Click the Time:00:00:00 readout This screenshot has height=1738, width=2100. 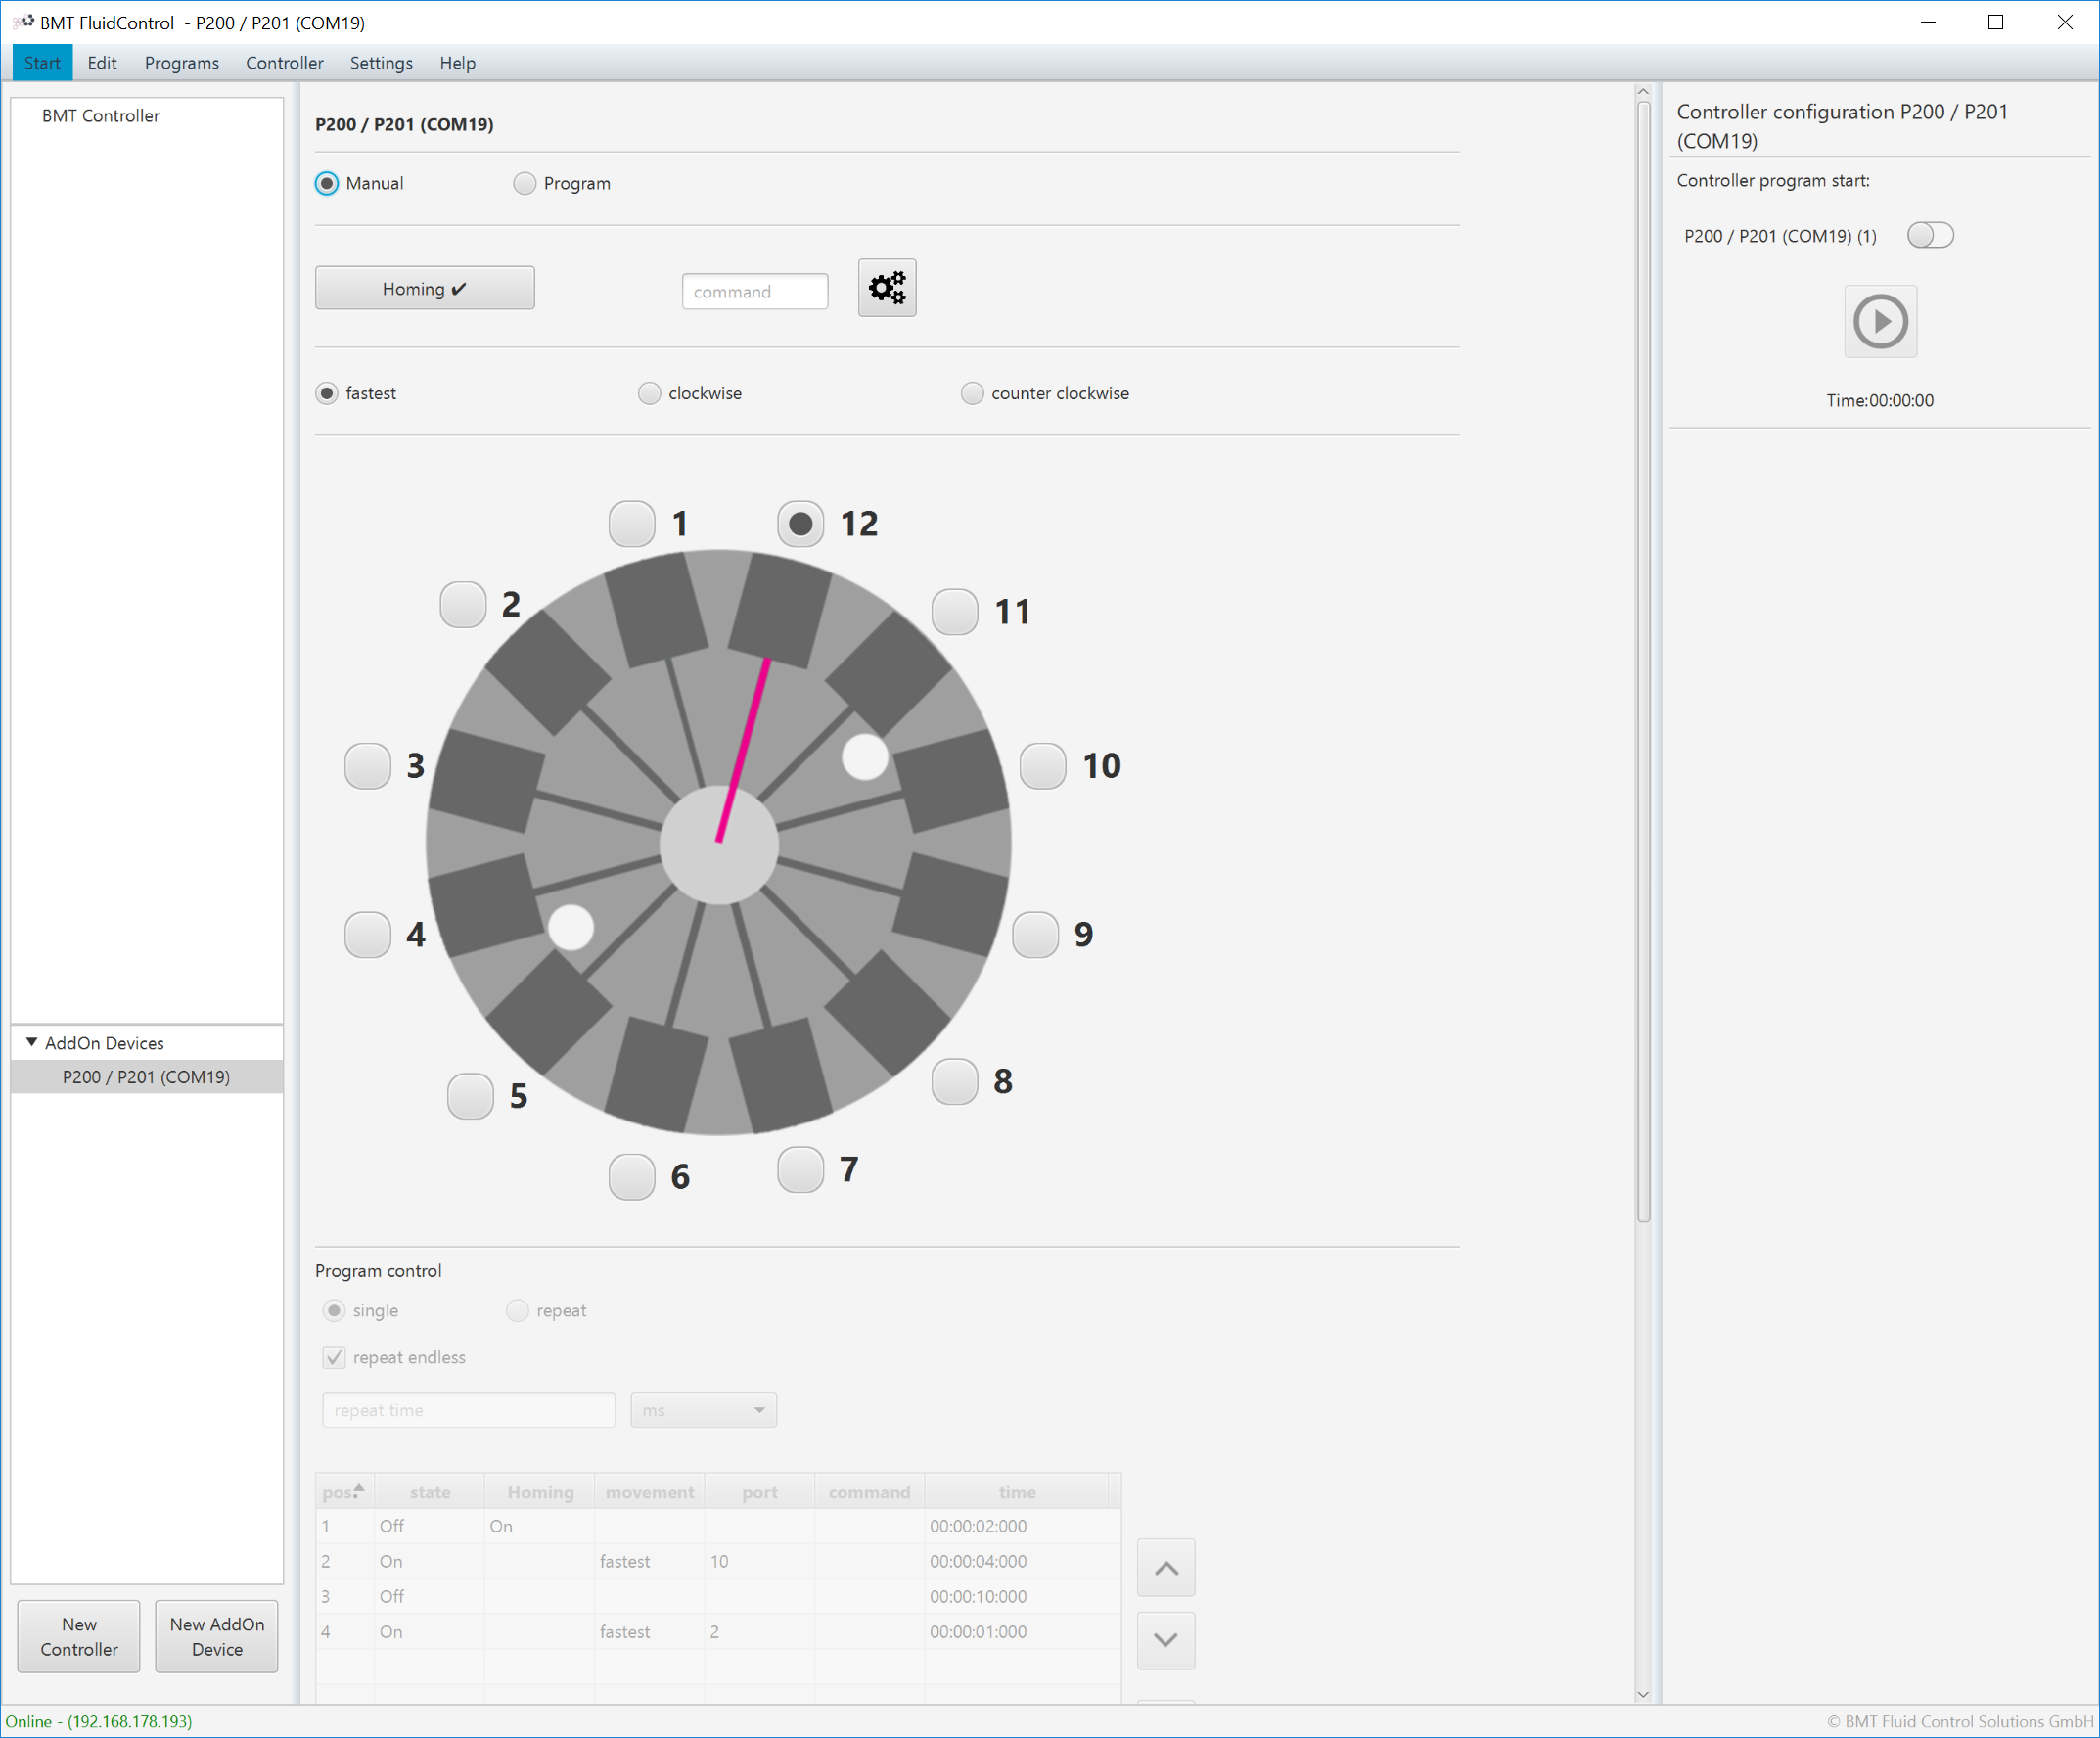point(1880,400)
